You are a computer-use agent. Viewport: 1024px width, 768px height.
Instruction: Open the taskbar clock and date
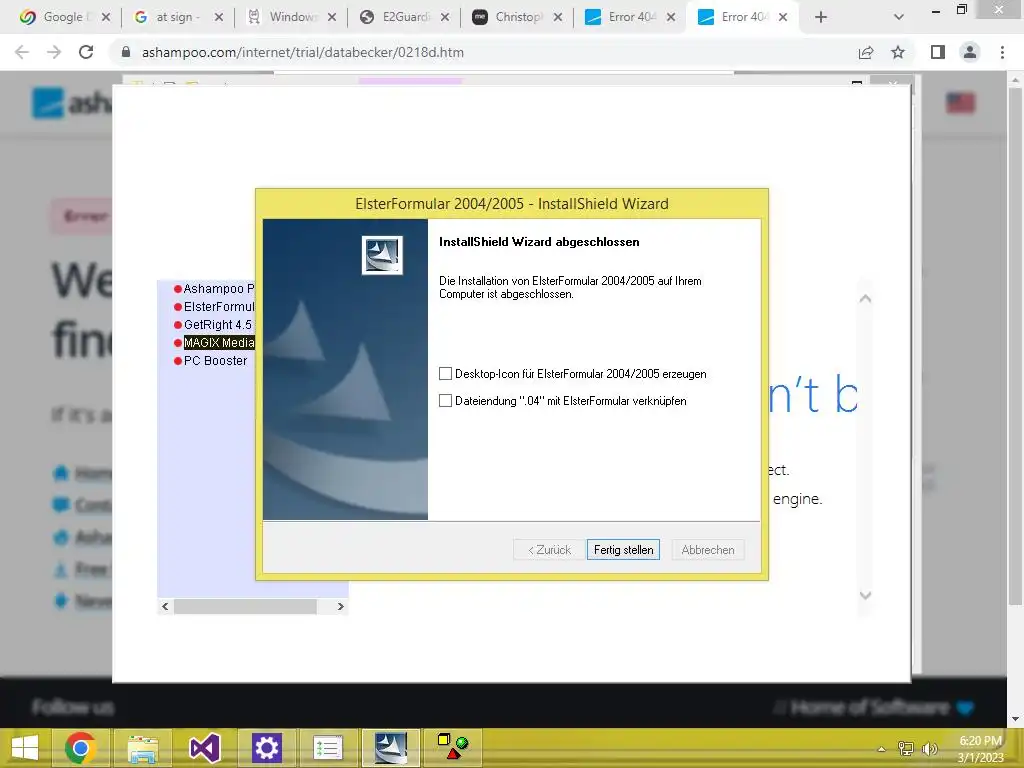(x=980, y=749)
